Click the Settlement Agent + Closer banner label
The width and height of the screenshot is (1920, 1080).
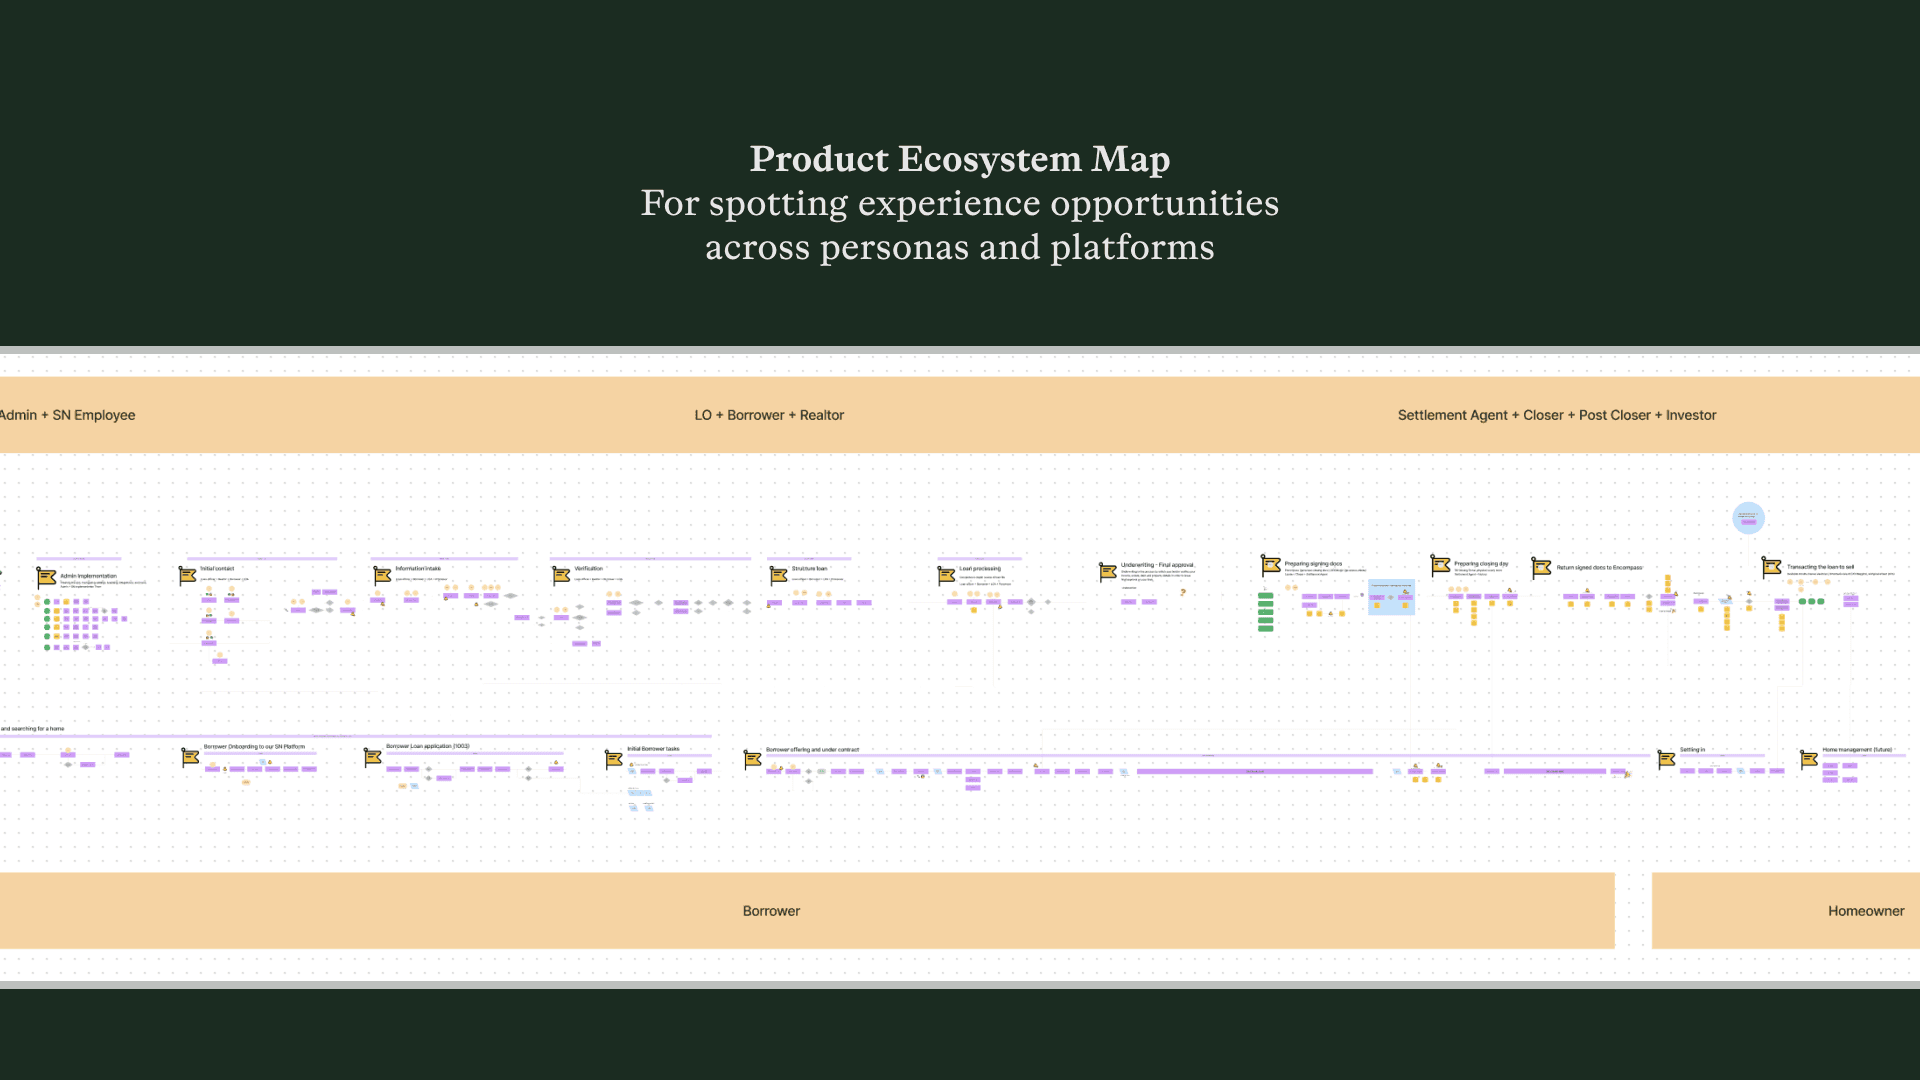click(1556, 415)
